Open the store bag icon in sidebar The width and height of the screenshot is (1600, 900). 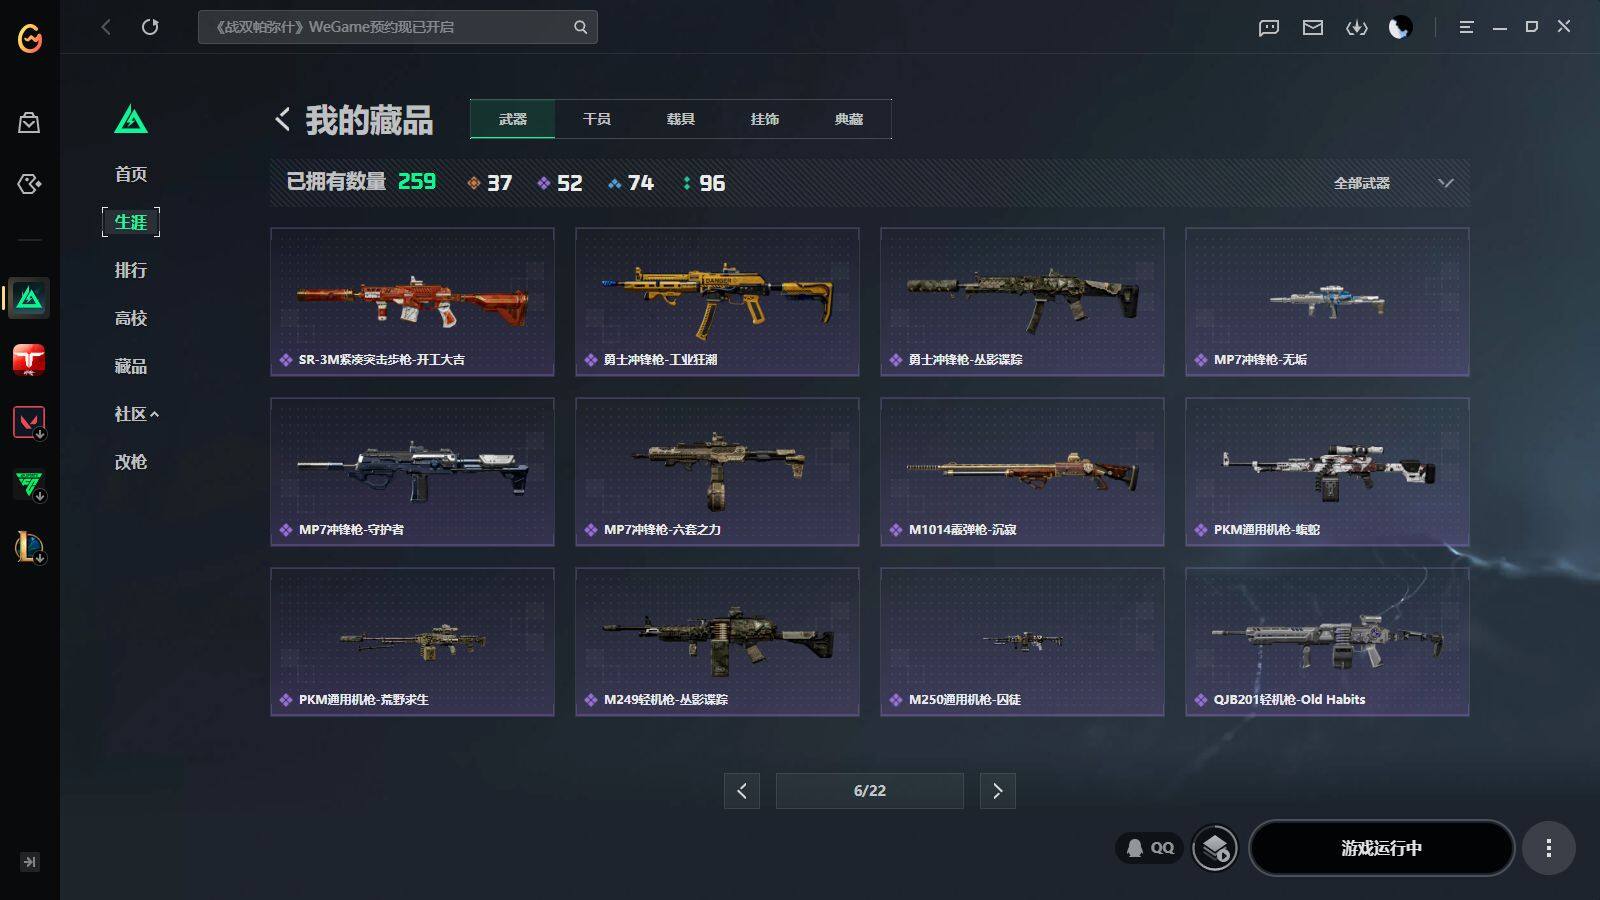click(29, 123)
